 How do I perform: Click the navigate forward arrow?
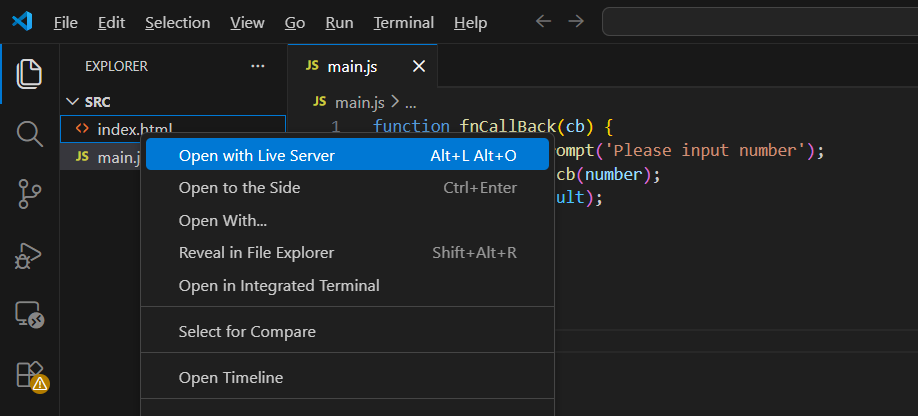pyautogui.click(x=575, y=21)
